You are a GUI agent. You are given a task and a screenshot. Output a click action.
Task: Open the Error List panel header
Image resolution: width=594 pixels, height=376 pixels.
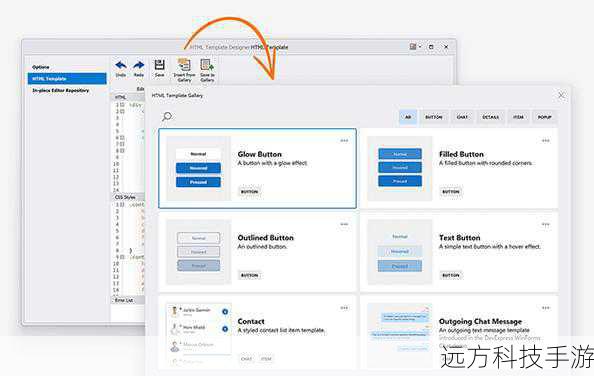click(128, 300)
